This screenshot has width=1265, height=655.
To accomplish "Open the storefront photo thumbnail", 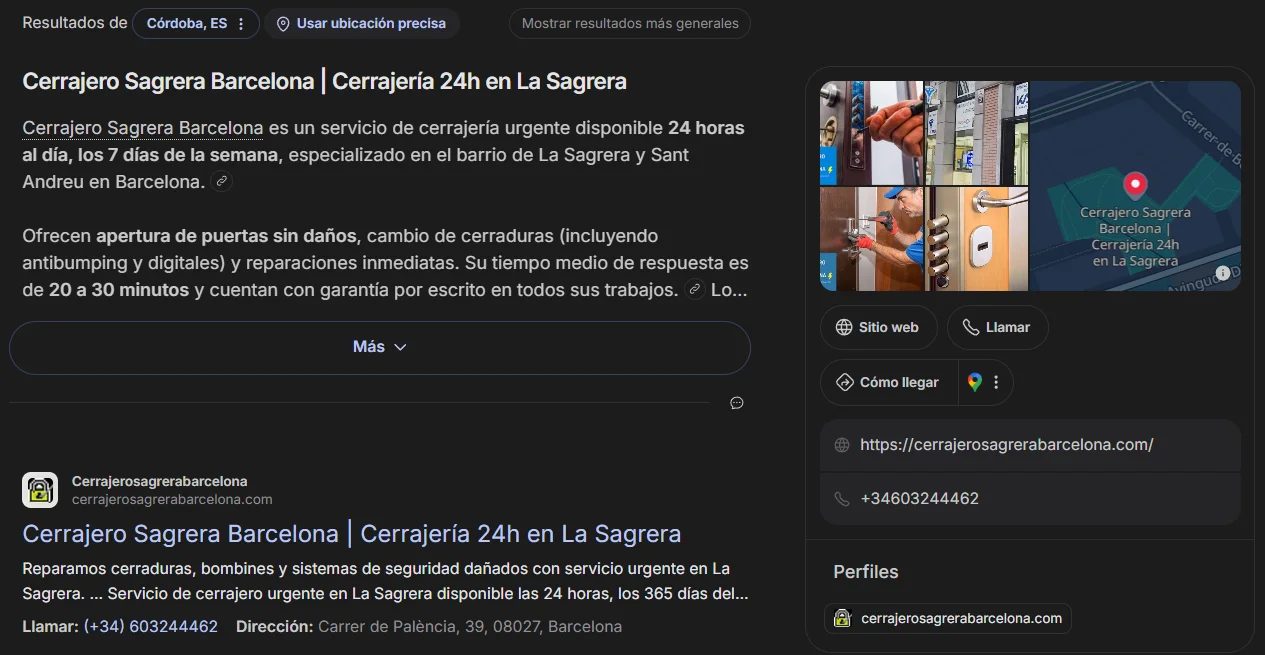I will coord(977,132).
